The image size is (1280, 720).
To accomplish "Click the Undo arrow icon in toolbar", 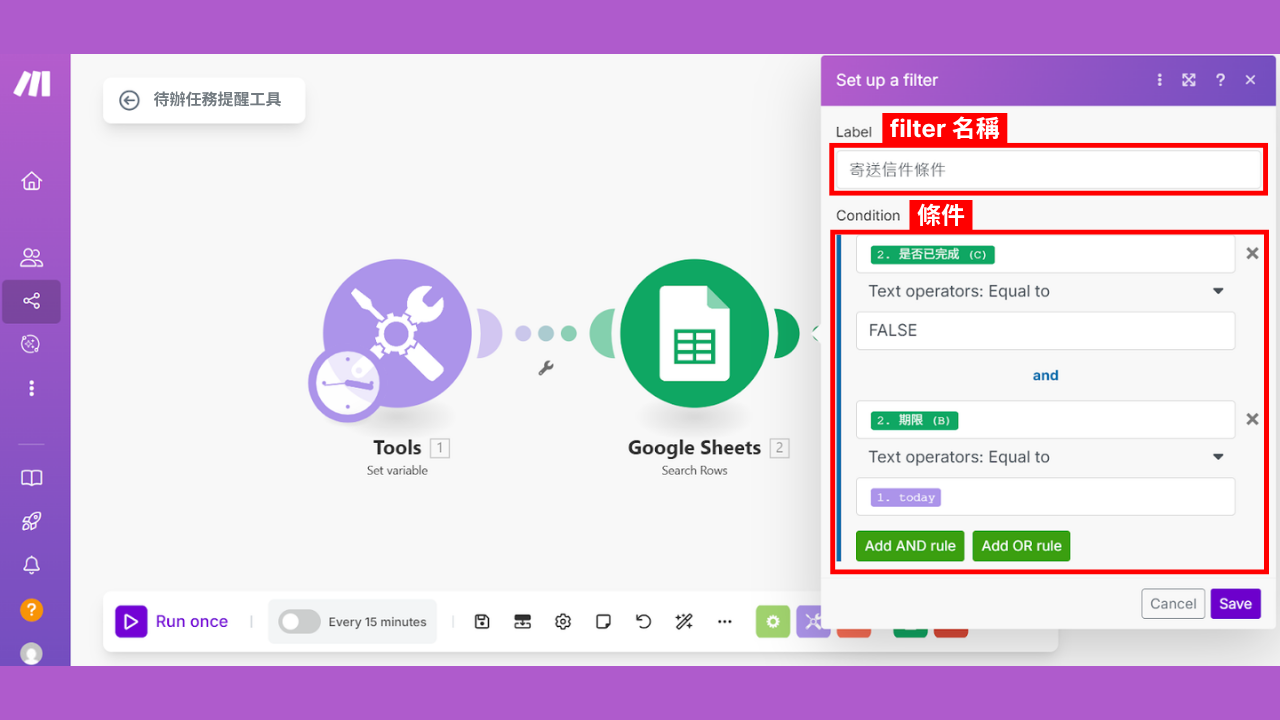I will (x=644, y=622).
